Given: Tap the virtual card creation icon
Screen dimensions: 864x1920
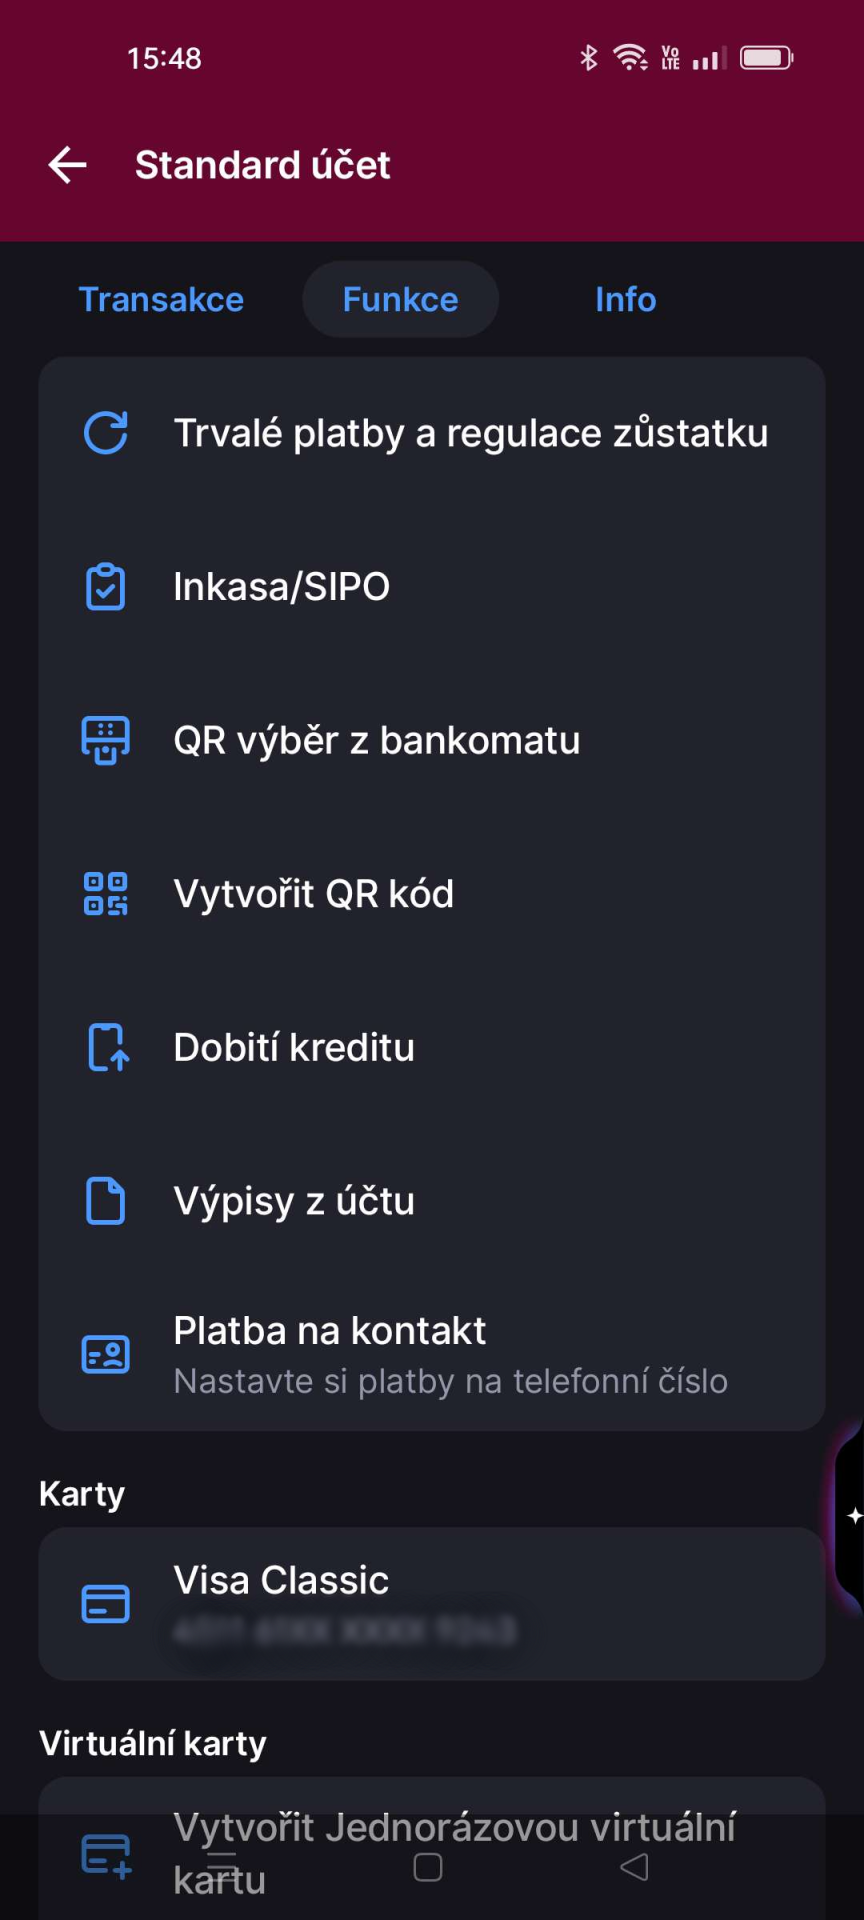Looking at the screenshot, I should coord(106,1852).
